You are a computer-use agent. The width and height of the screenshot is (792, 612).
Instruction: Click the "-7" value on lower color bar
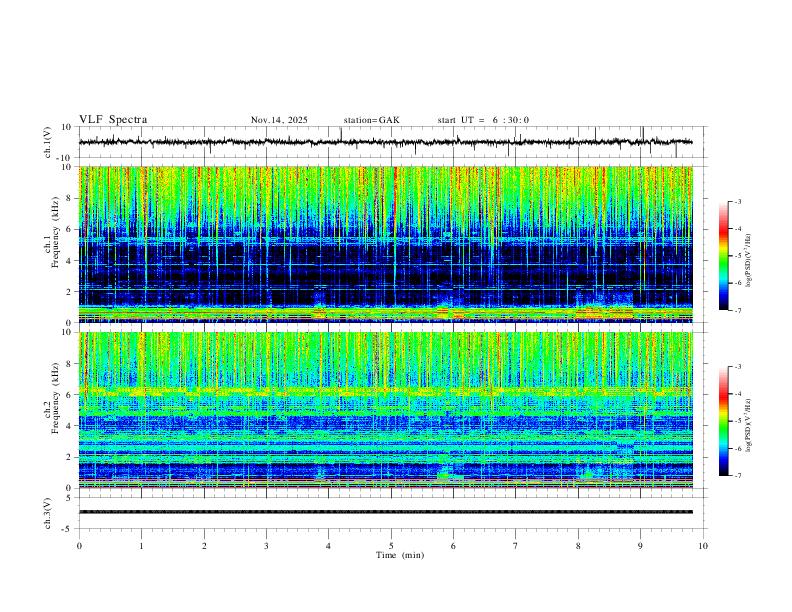738,476
